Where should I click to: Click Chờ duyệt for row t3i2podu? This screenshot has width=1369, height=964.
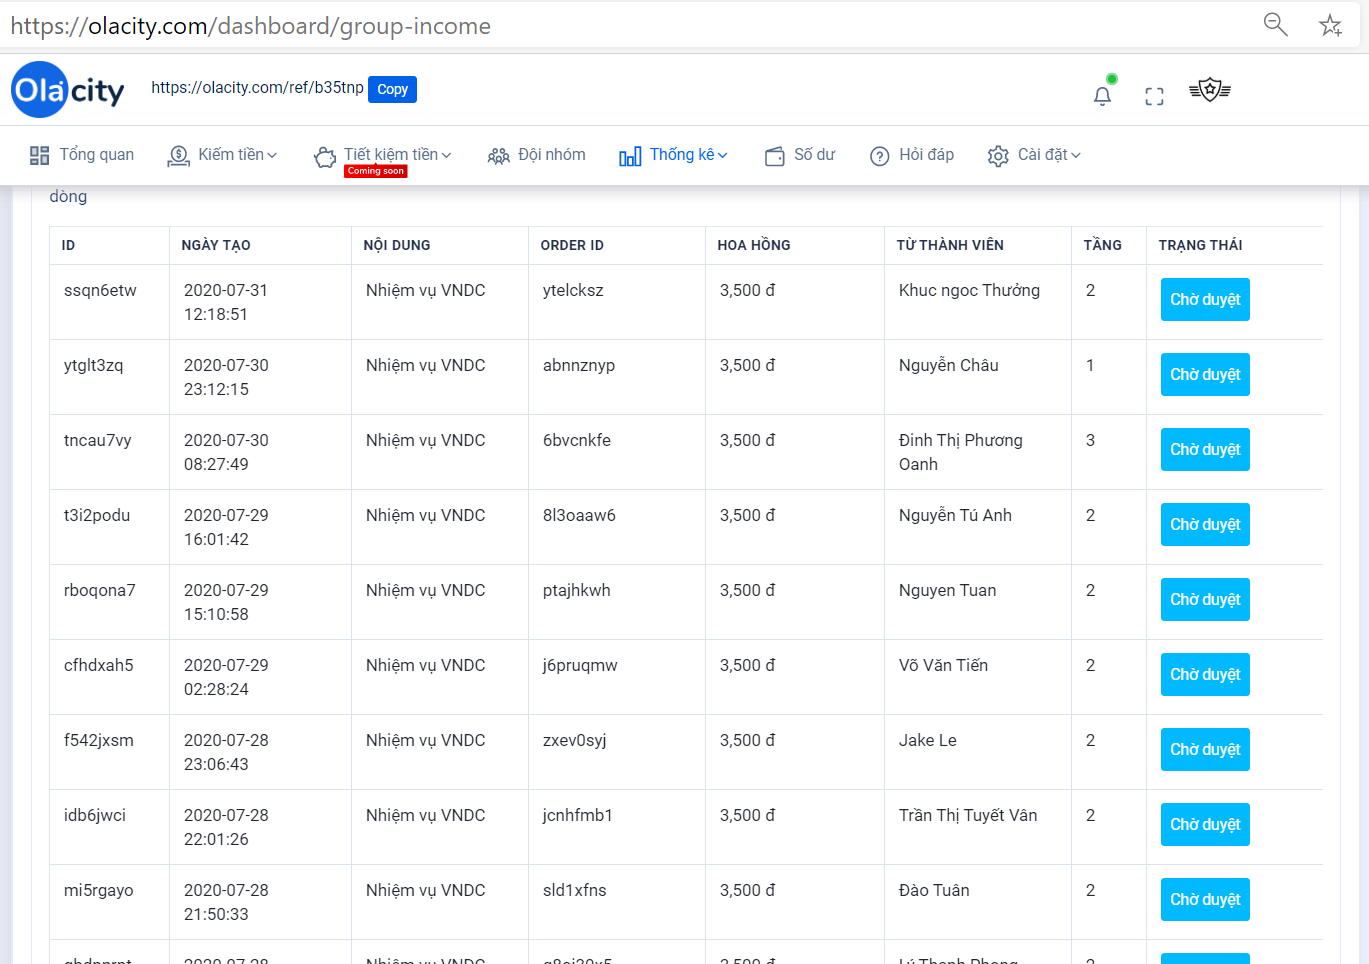pyautogui.click(x=1205, y=525)
